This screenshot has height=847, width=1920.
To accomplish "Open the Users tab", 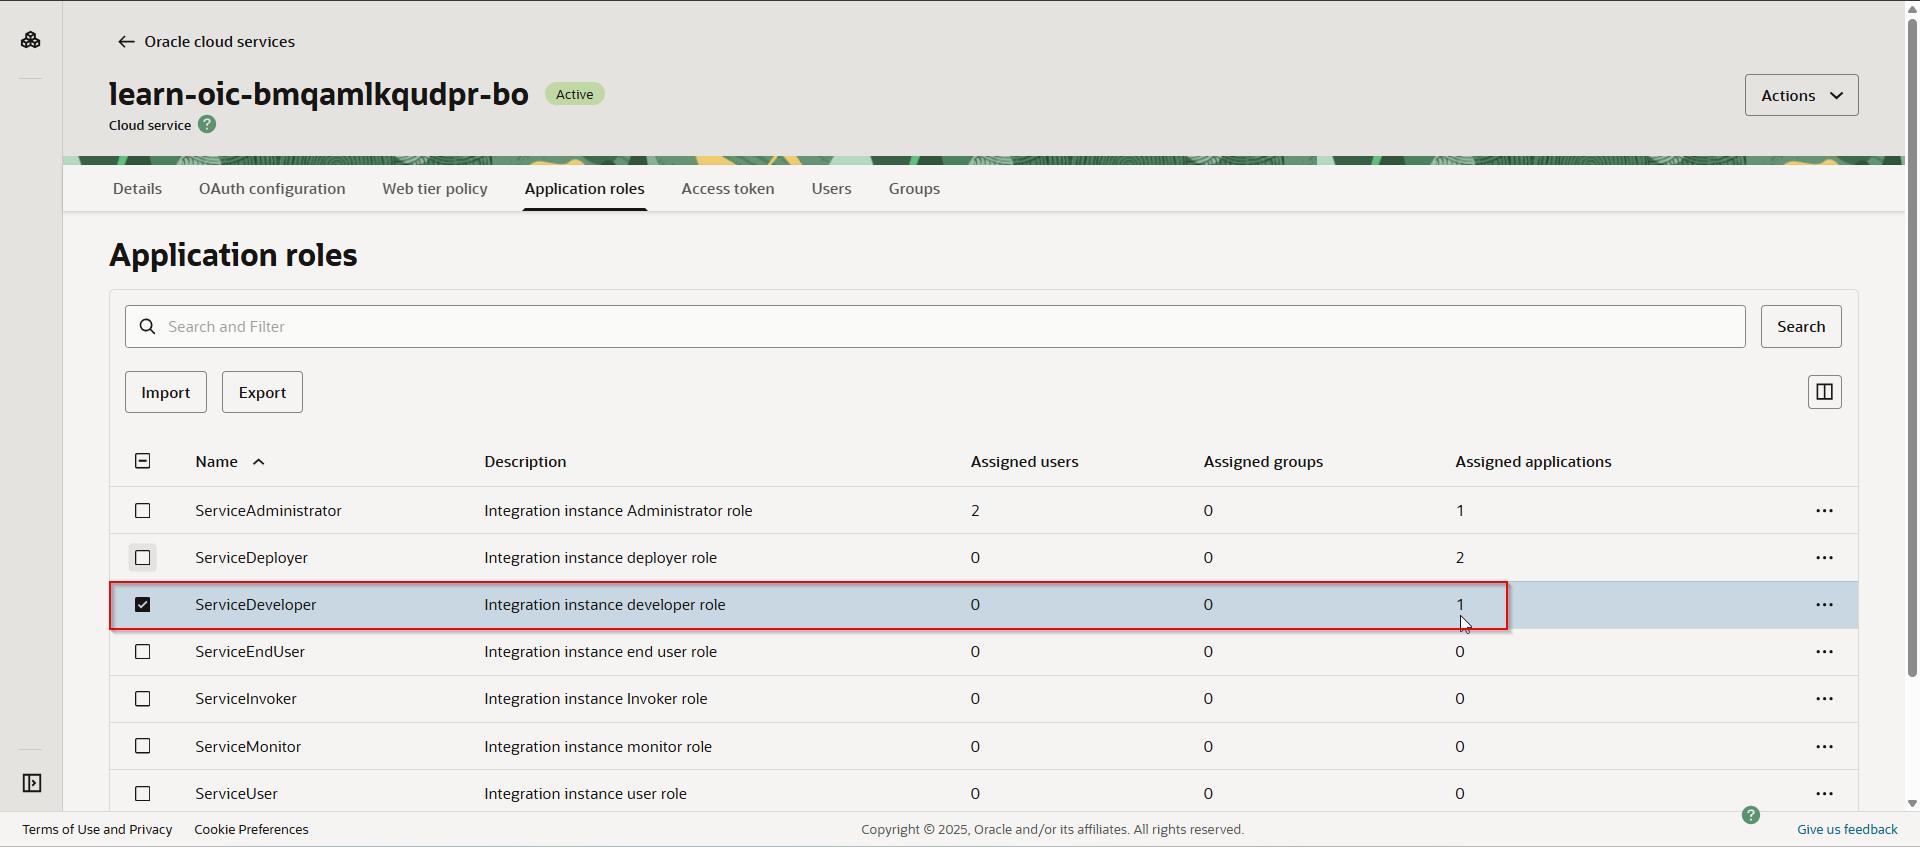I will tap(831, 189).
